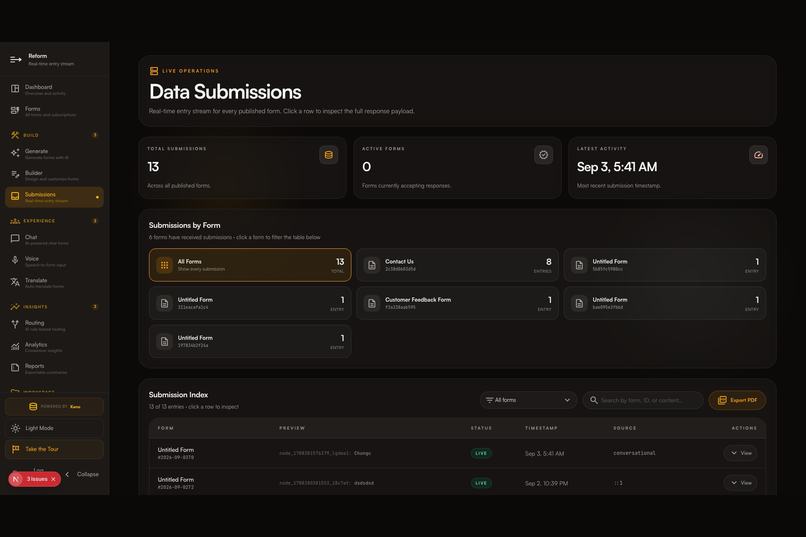806x537 pixels.
Task: Filter by the Contact Us form card
Action: click(457, 265)
